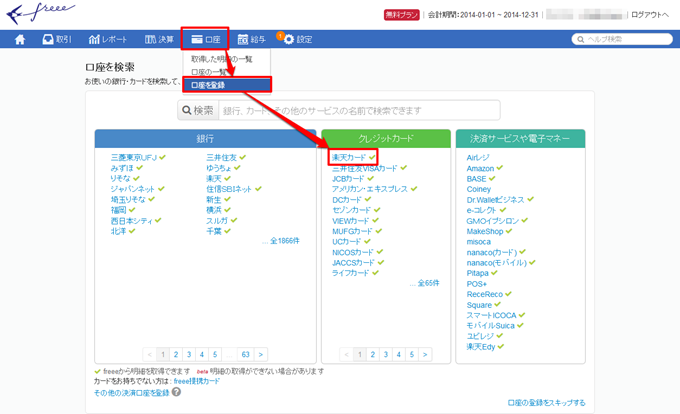Click 口座の登録をスキップする link

pyautogui.click(x=546, y=403)
